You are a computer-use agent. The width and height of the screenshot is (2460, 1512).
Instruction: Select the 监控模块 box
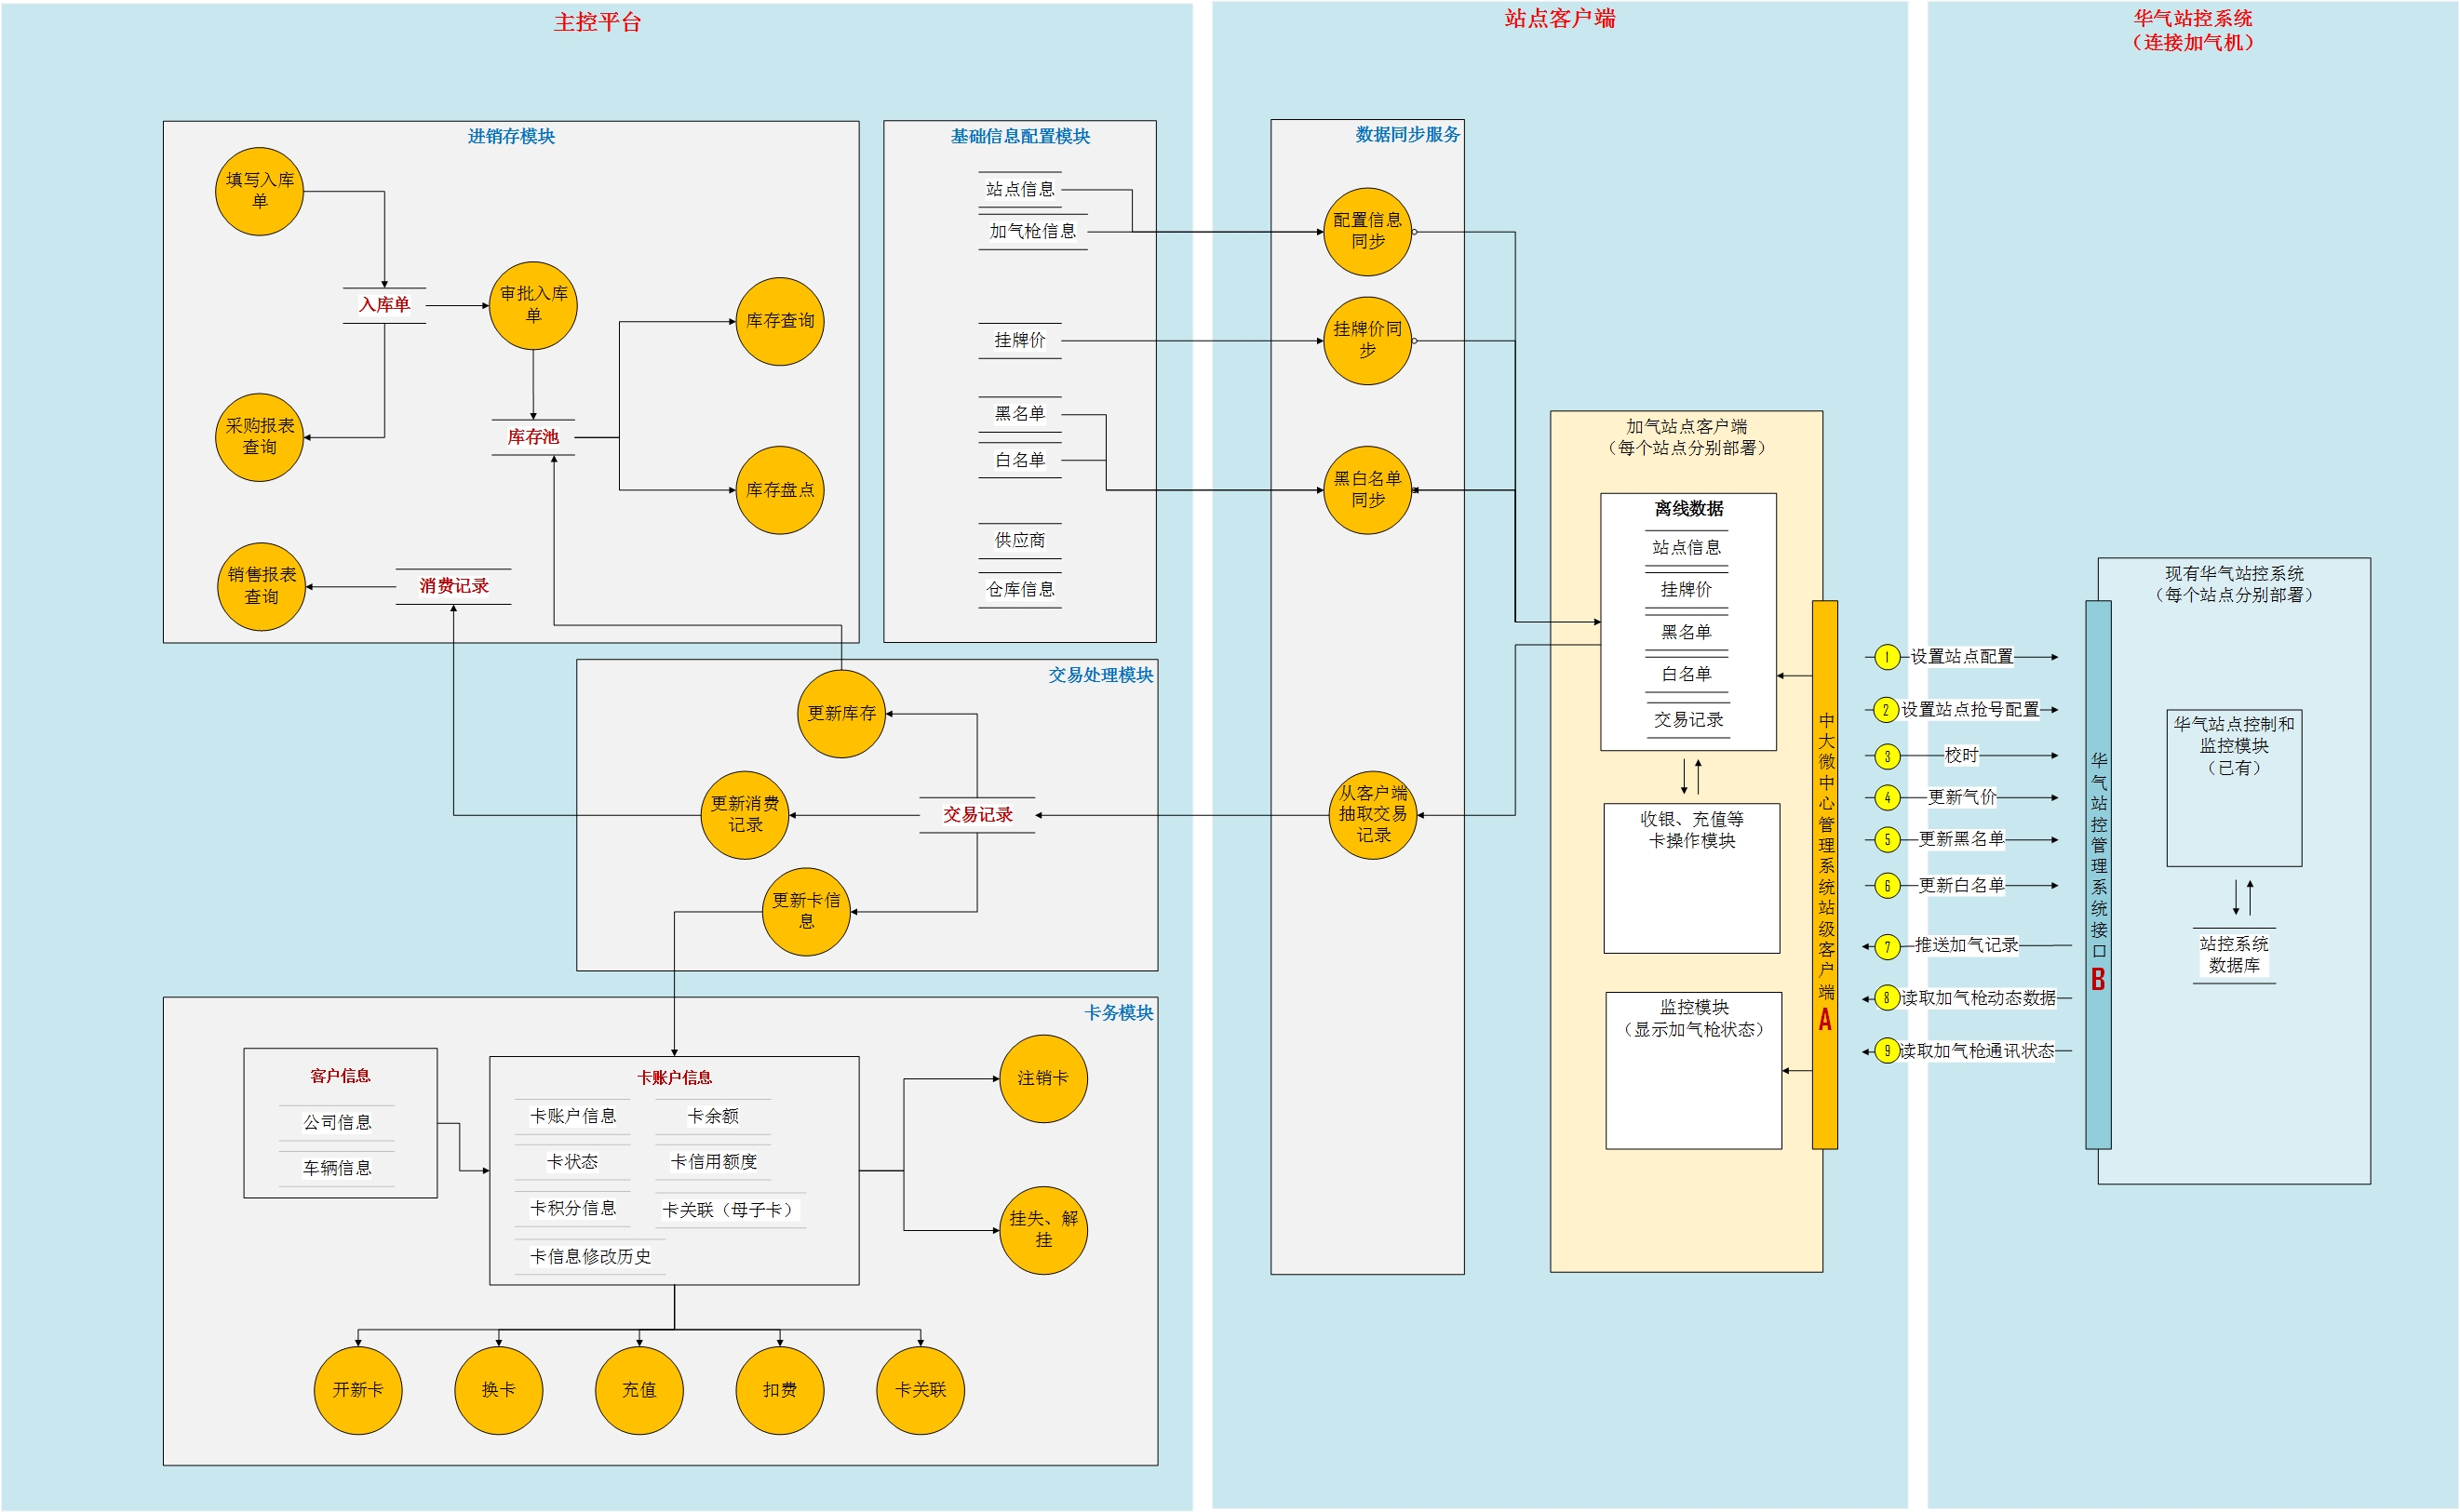(x=1693, y=1070)
